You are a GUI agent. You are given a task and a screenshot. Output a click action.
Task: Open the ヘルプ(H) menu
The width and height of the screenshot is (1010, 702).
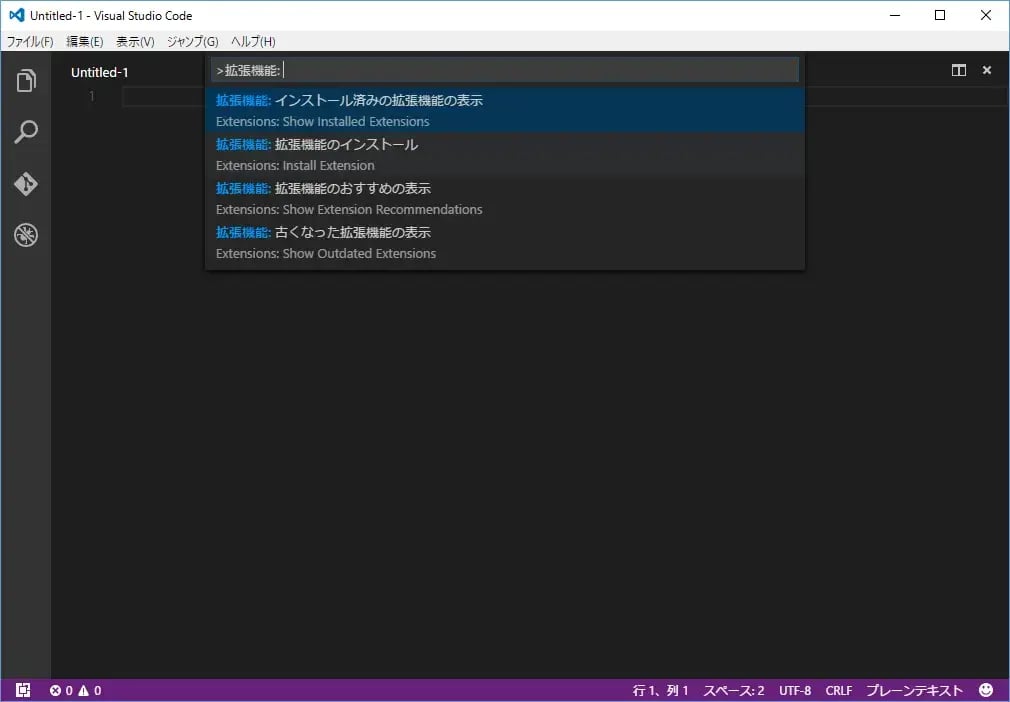253,41
